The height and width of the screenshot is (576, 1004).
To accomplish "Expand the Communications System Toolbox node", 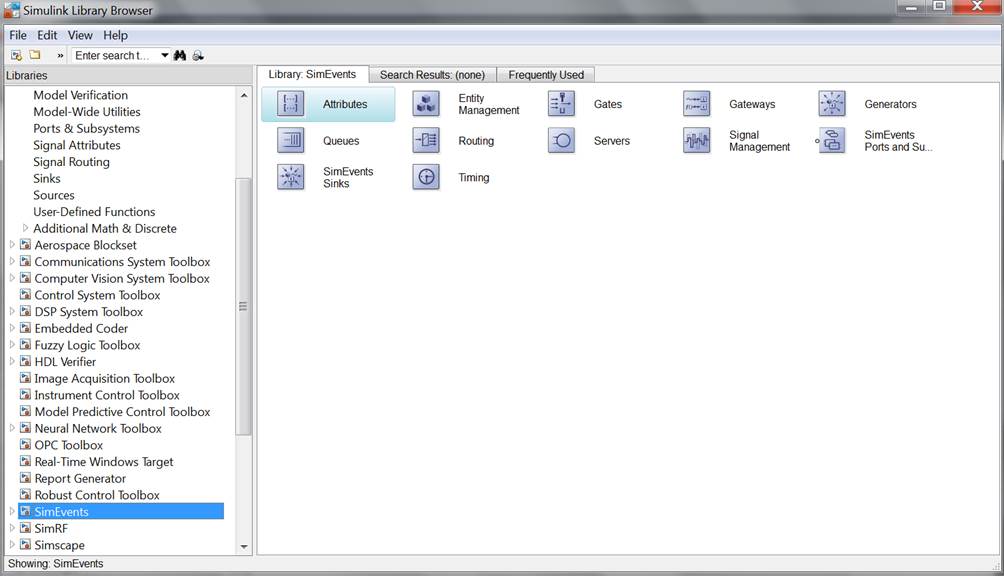I will tap(12, 261).
